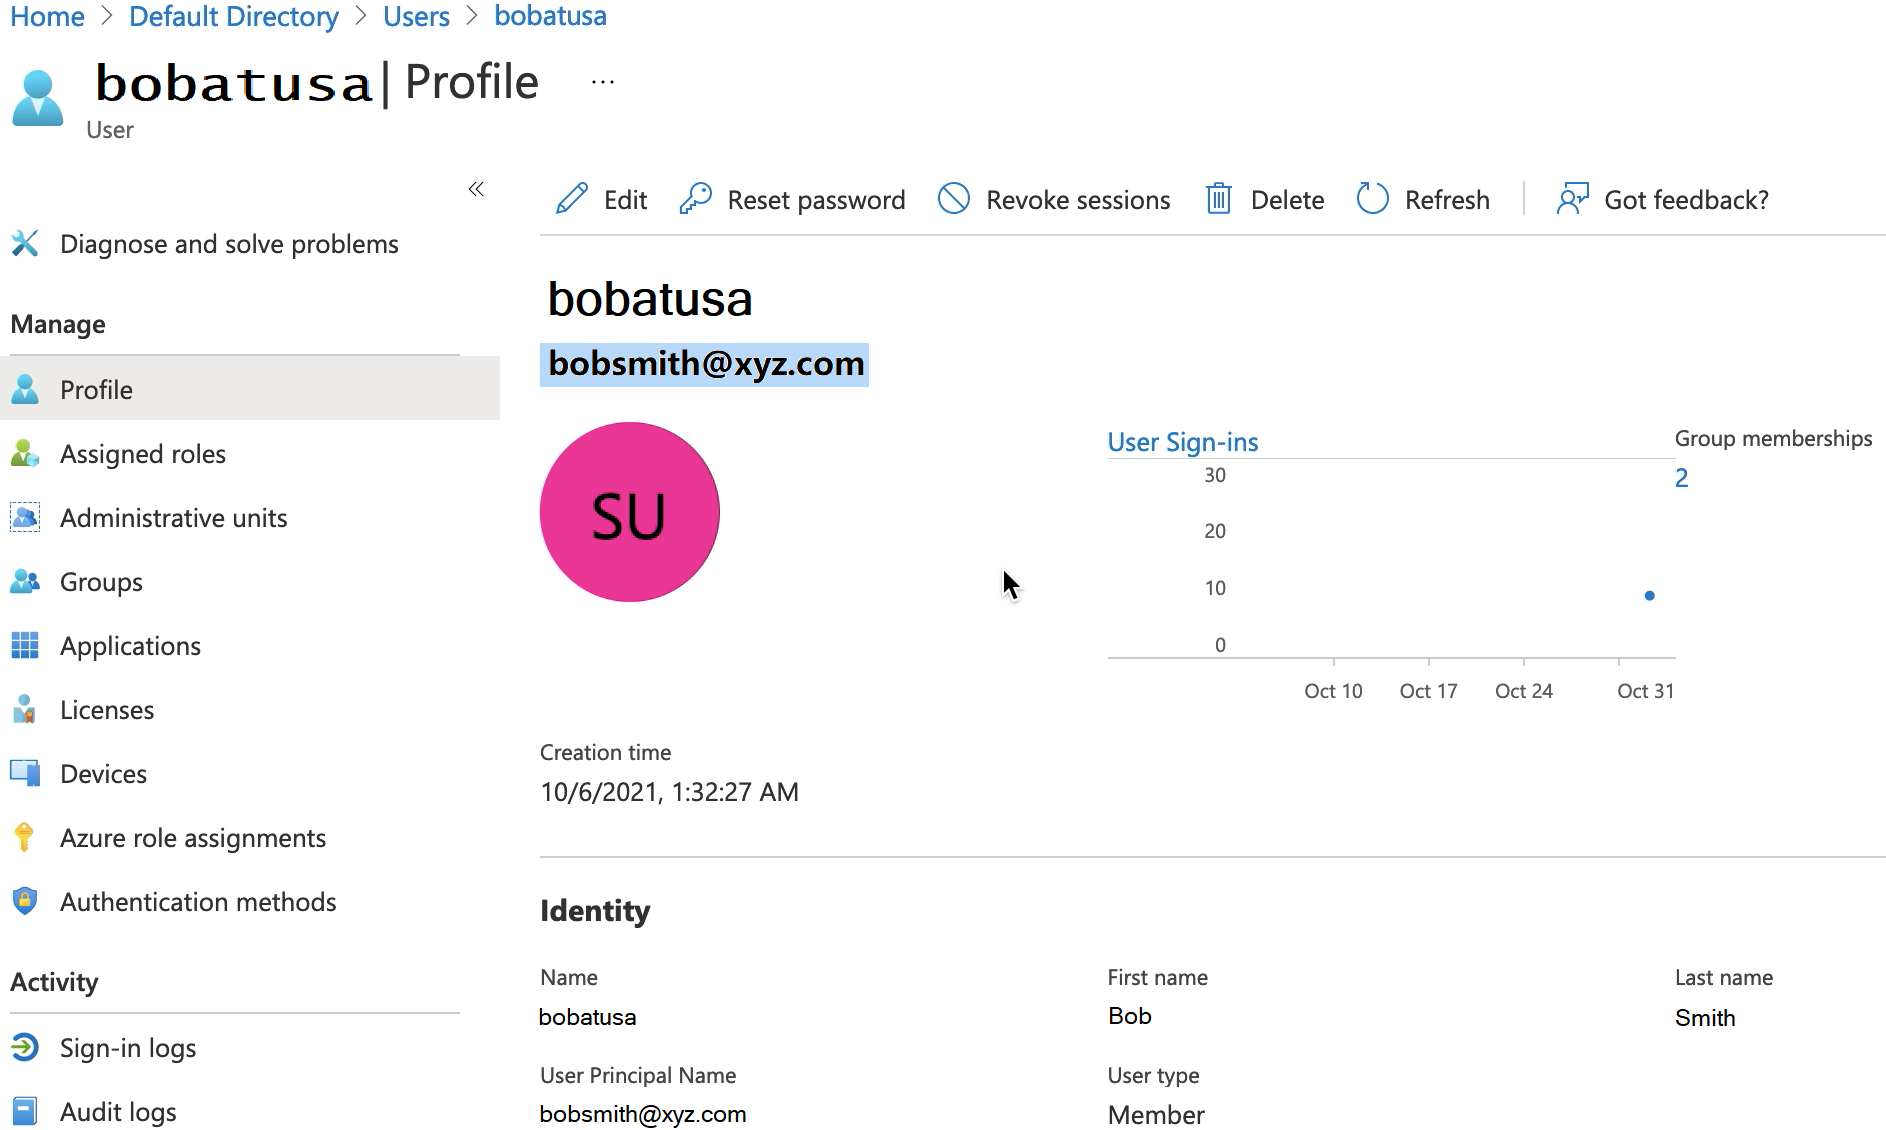Select Assigned roles from Manage menu

tap(142, 454)
